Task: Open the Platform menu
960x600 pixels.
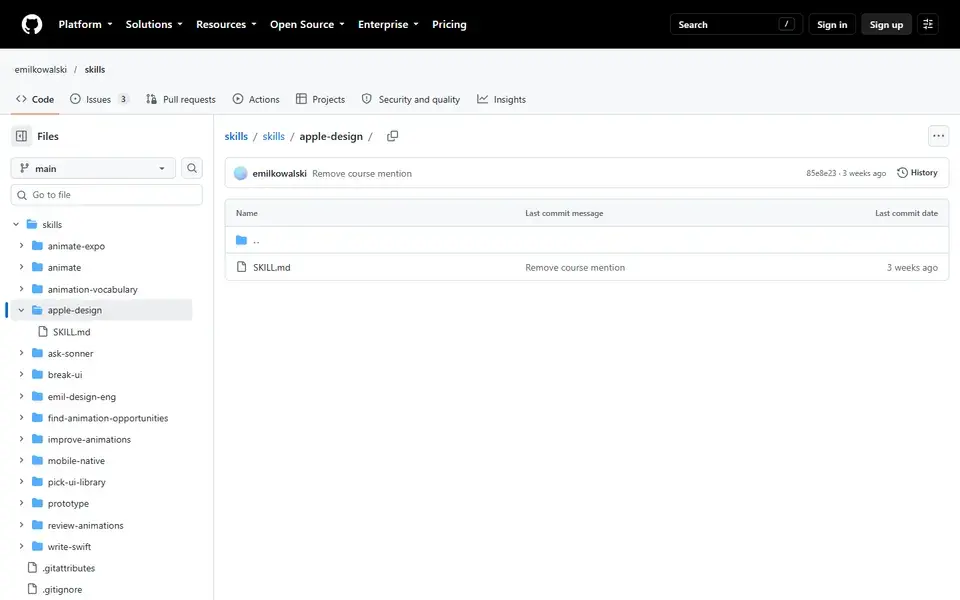Action: tap(85, 24)
